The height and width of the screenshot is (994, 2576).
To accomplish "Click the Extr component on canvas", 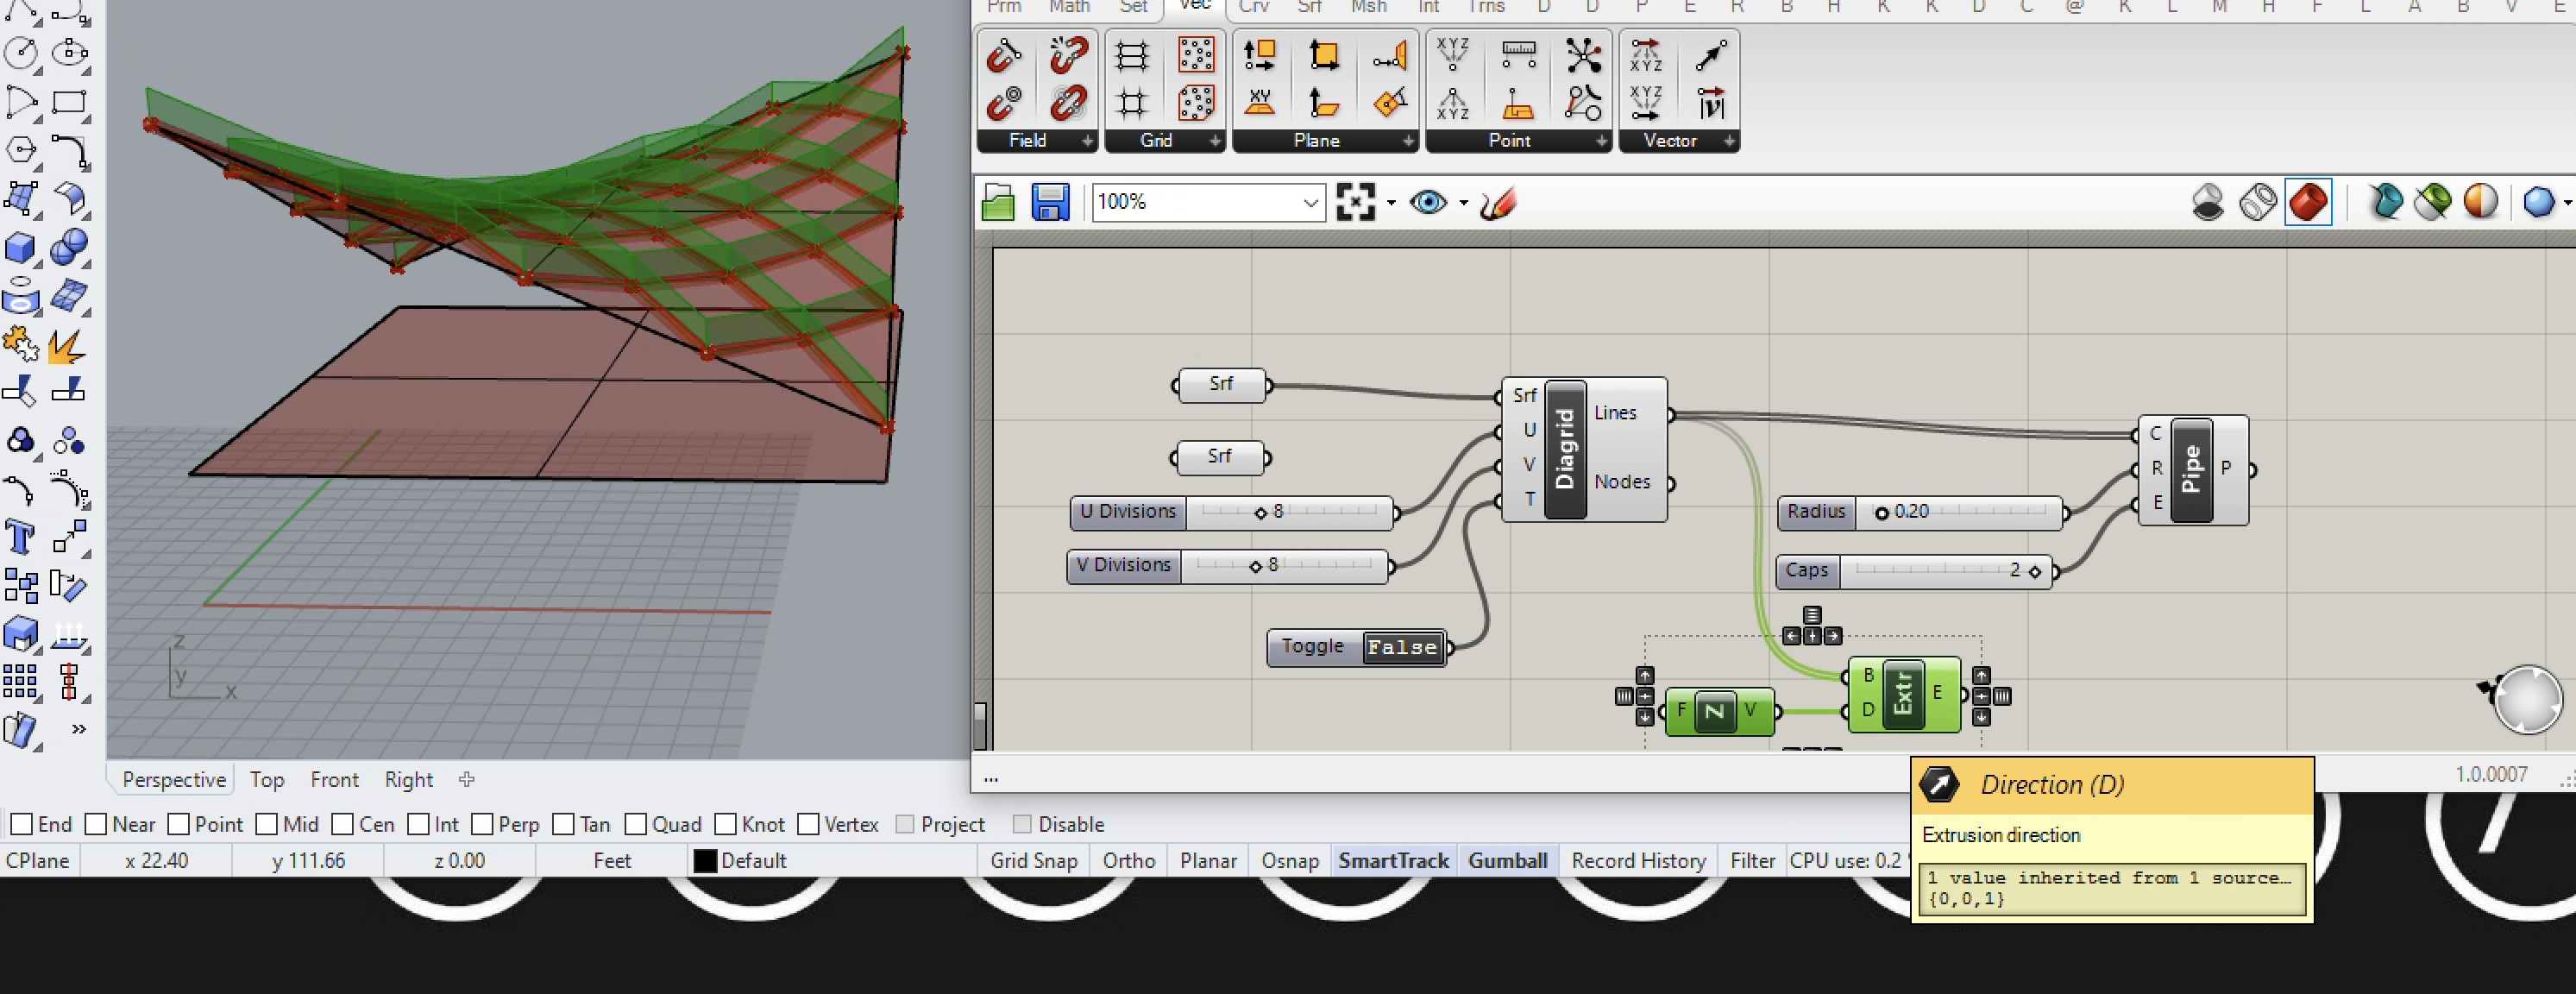I will tap(1902, 693).
